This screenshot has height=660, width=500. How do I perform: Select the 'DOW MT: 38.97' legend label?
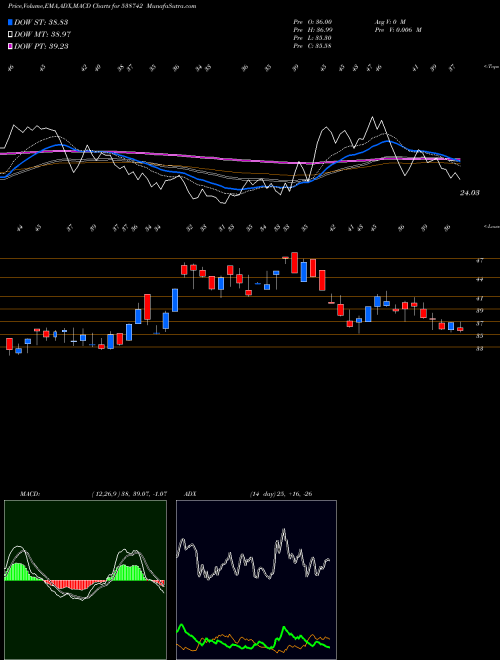coord(41,34)
